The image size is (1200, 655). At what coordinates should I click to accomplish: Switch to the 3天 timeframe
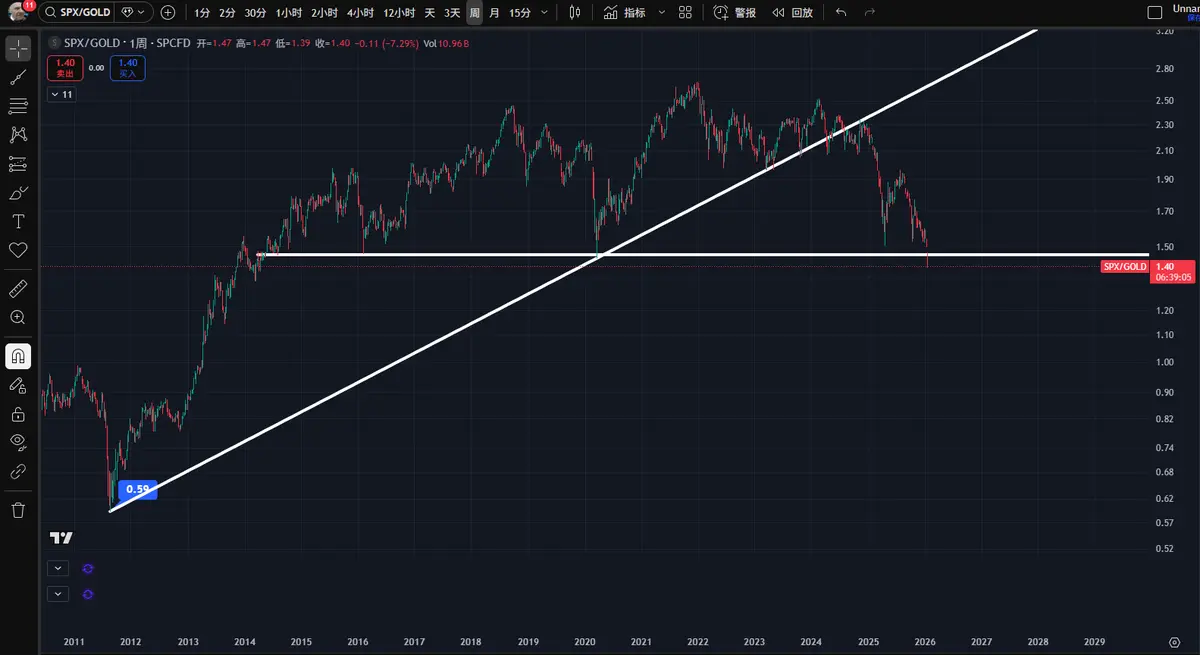coord(452,13)
